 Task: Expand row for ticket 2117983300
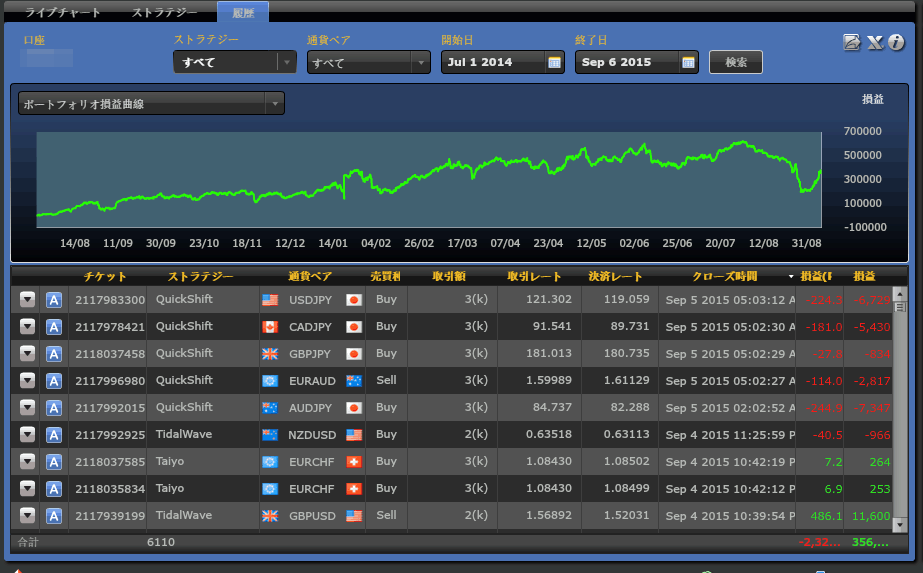coord(27,299)
